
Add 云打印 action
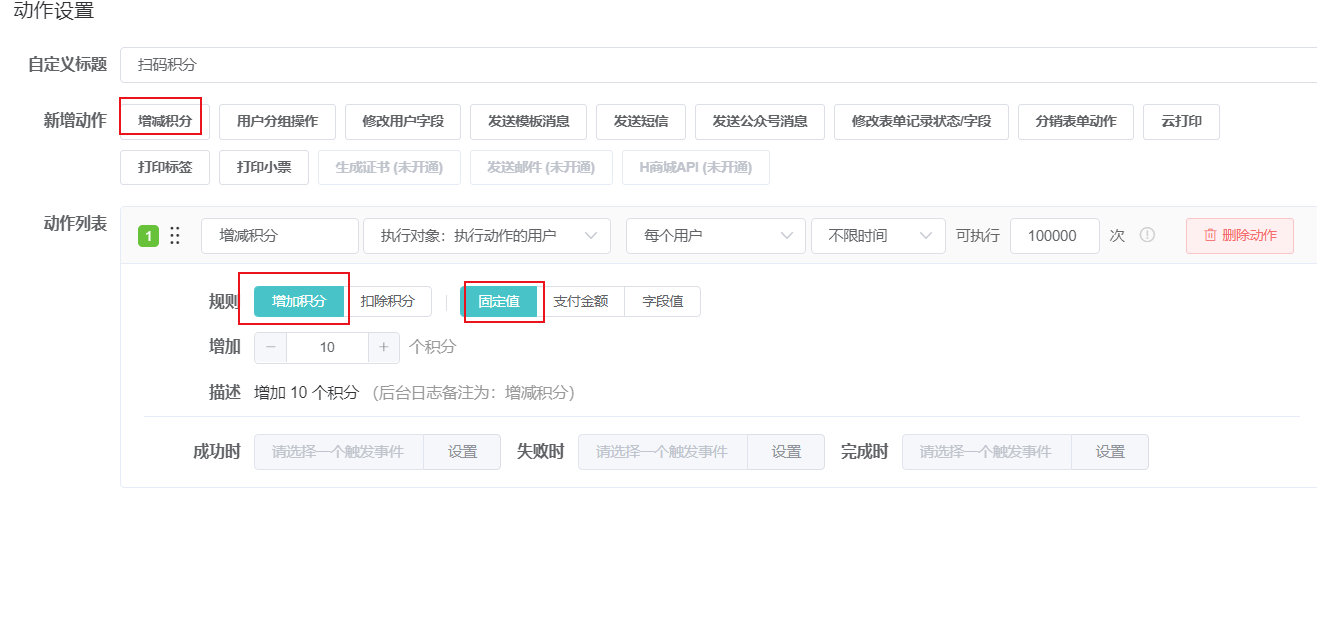click(x=1181, y=121)
